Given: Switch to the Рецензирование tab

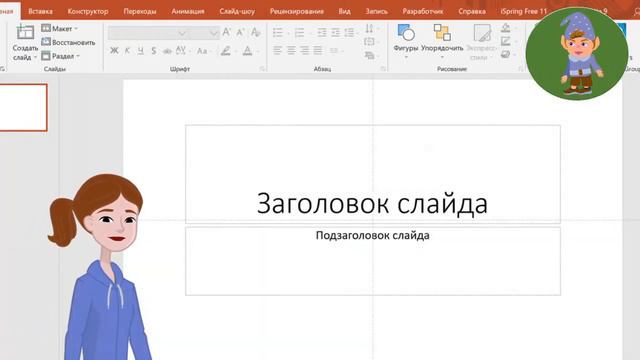Looking at the screenshot, I should (297, 11).
